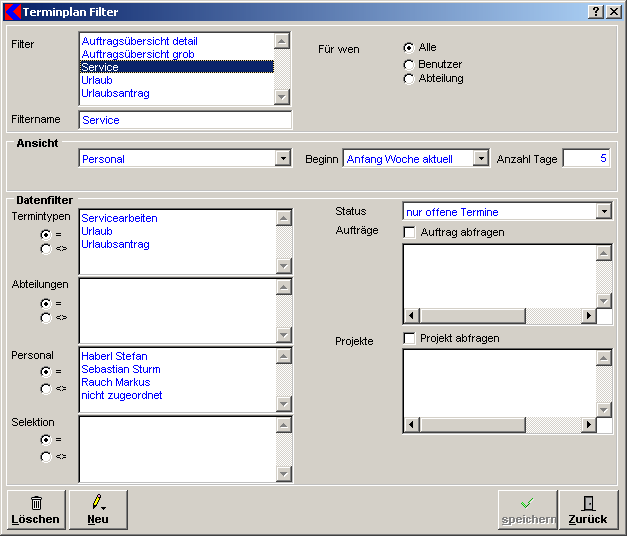Click the Filtername text field
The image size is (627, 536).
click(x=184, y=120)
